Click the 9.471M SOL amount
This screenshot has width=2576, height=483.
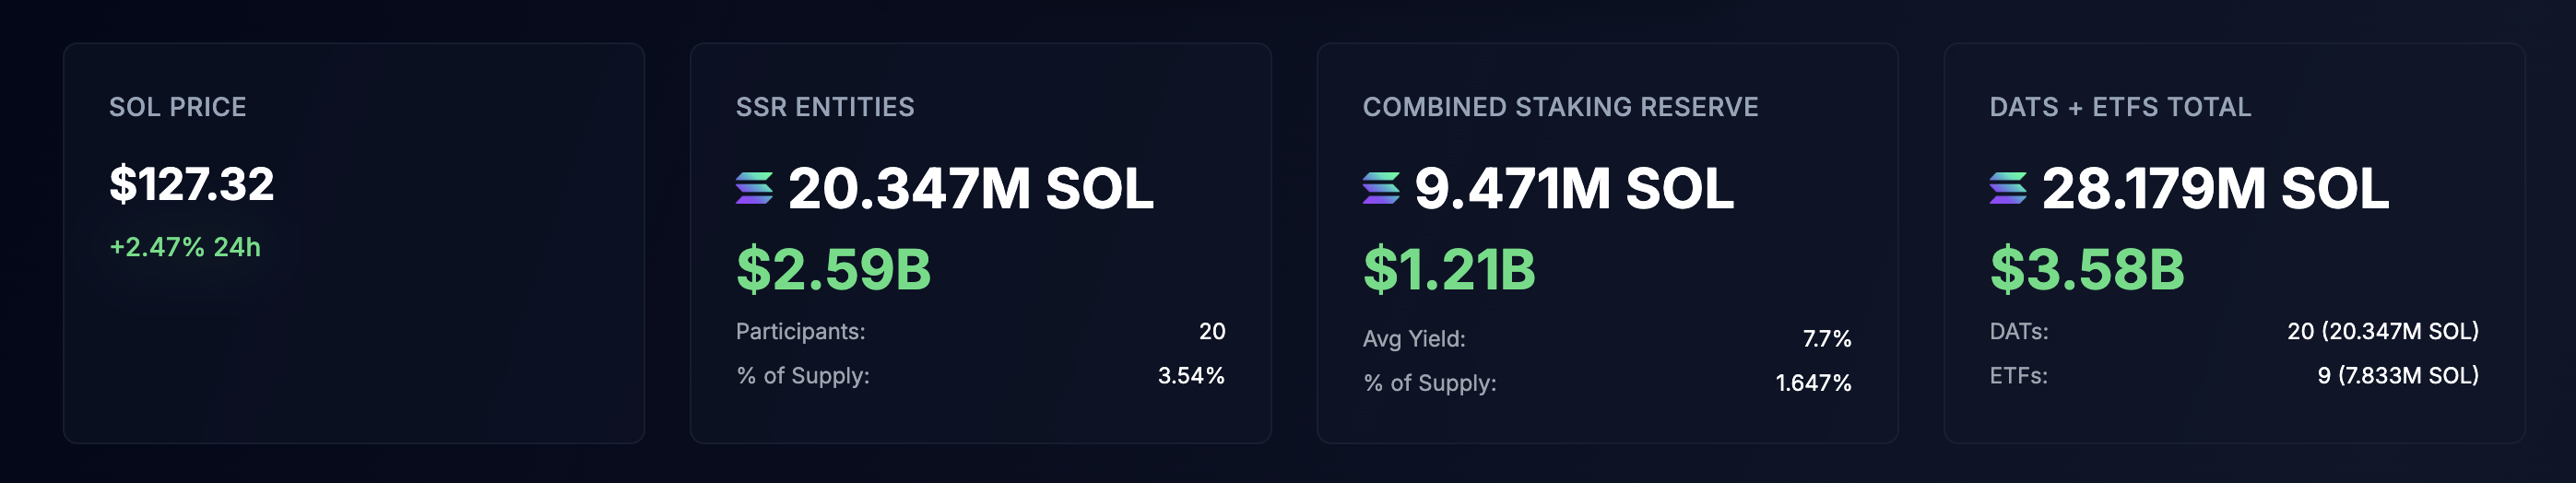point(1574,188)
